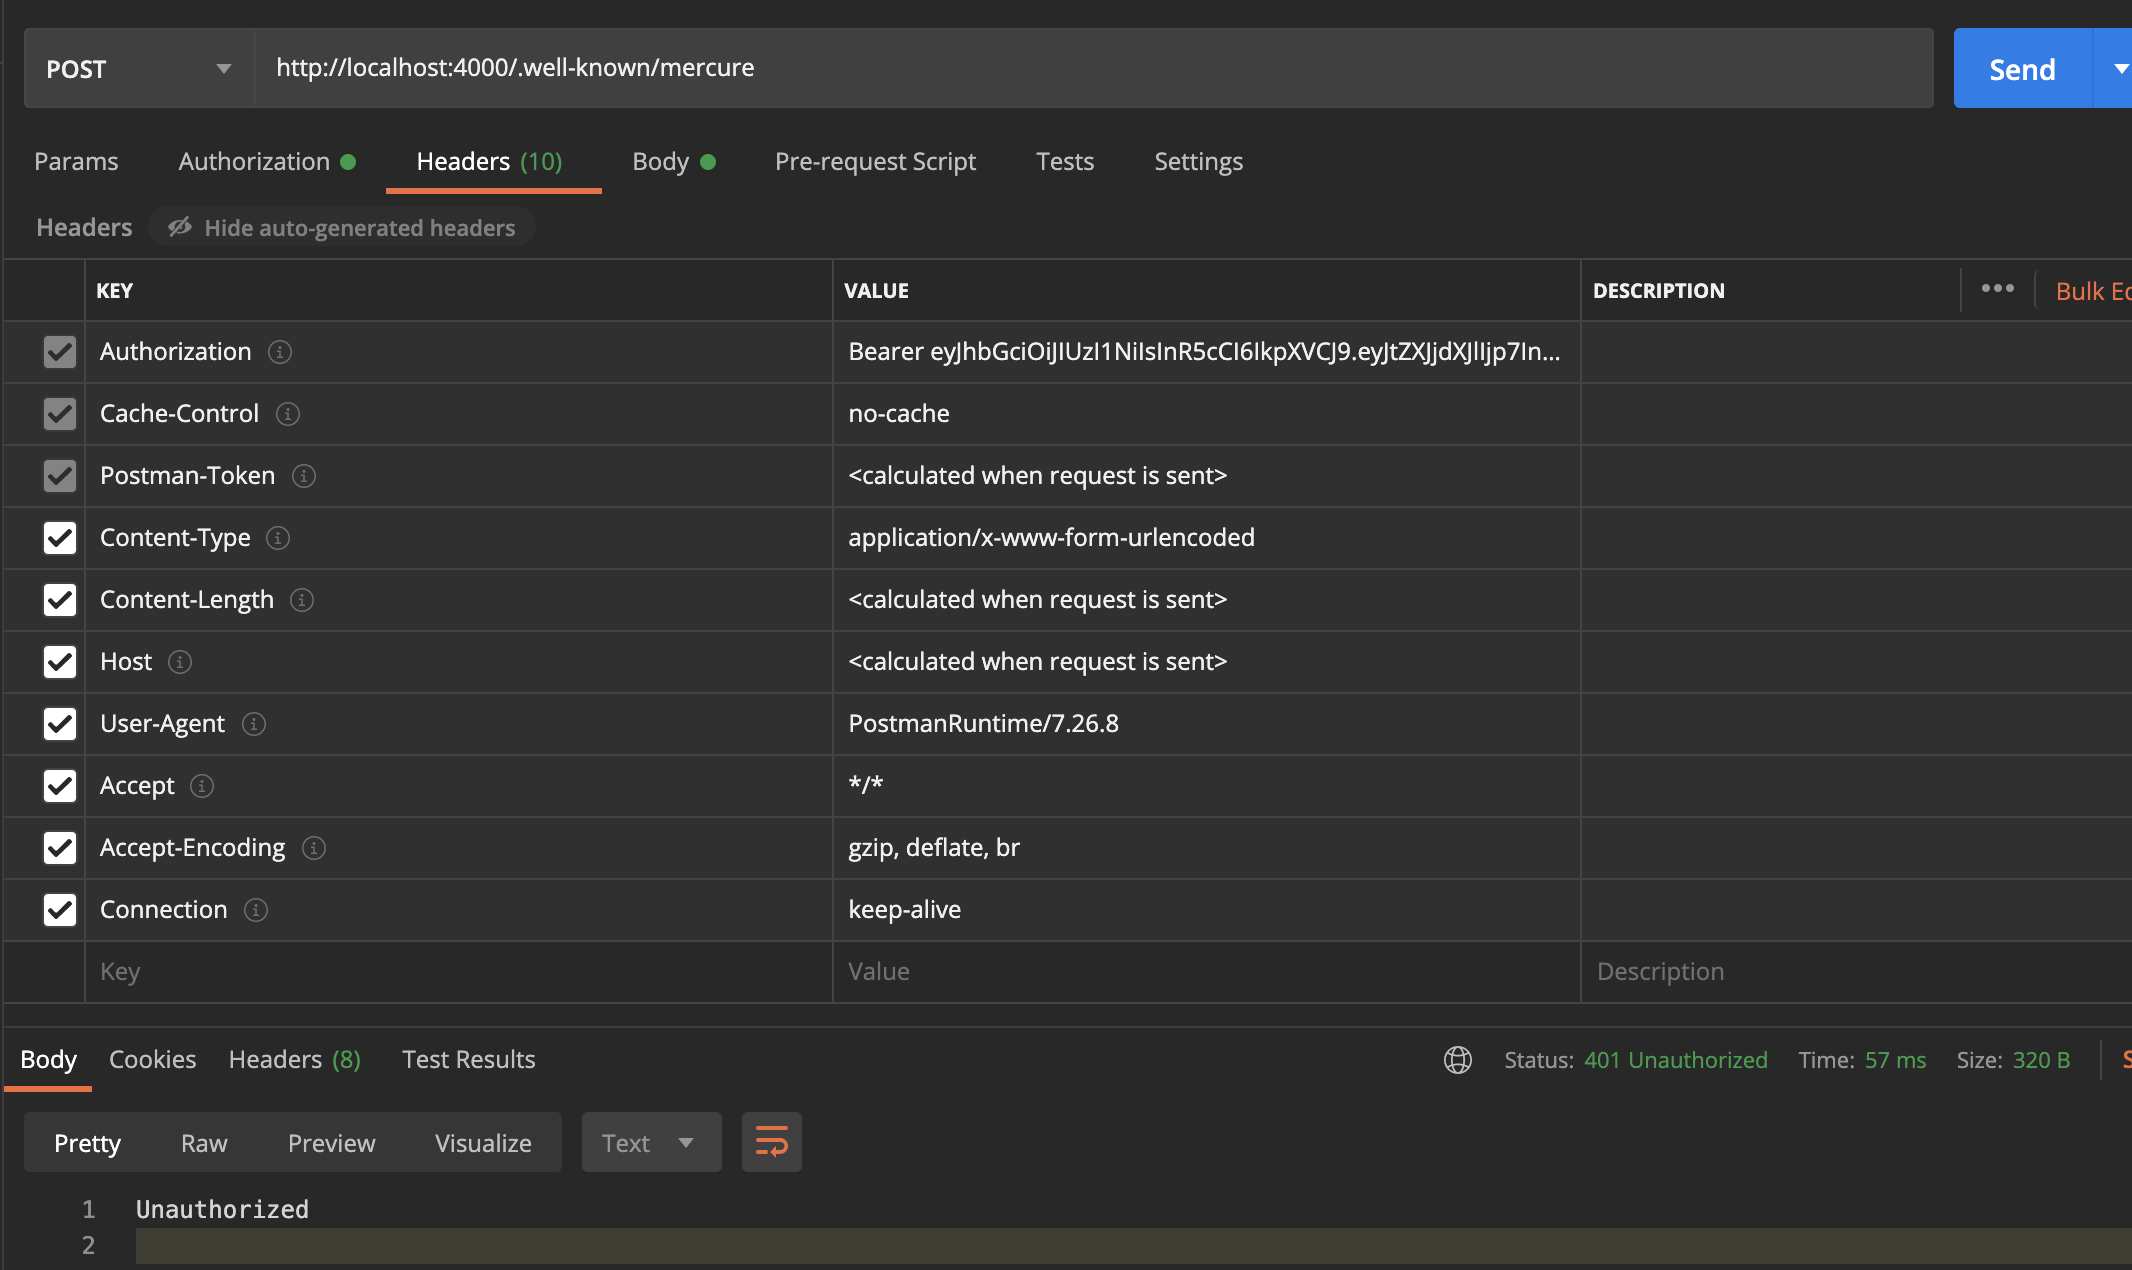
Task: Open the info tooltip for Authorization header
Action: tap(280, 352)
